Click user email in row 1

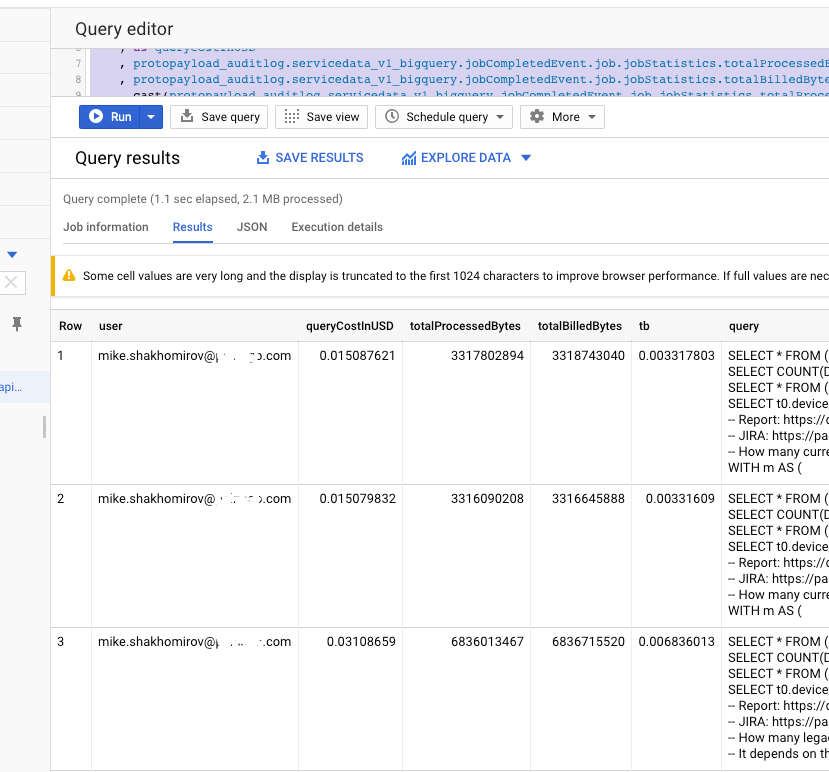pos(195,355)
